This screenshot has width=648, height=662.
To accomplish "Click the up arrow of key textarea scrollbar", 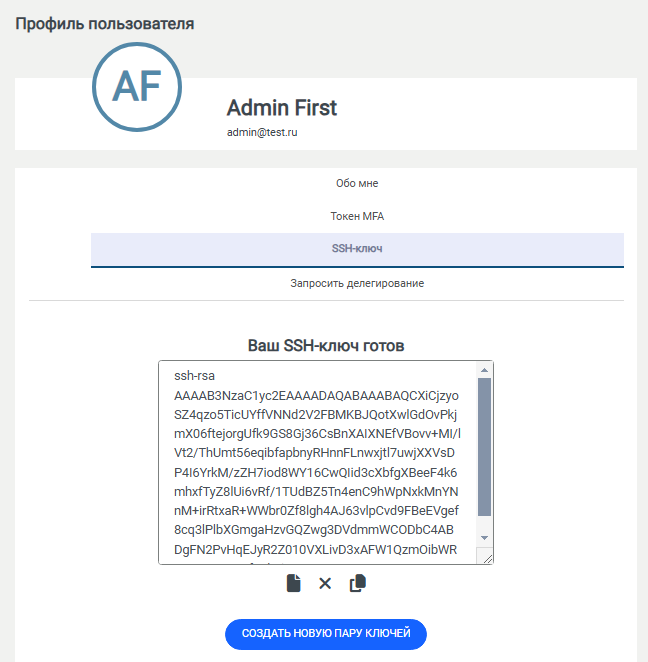I will coord(484,370).
